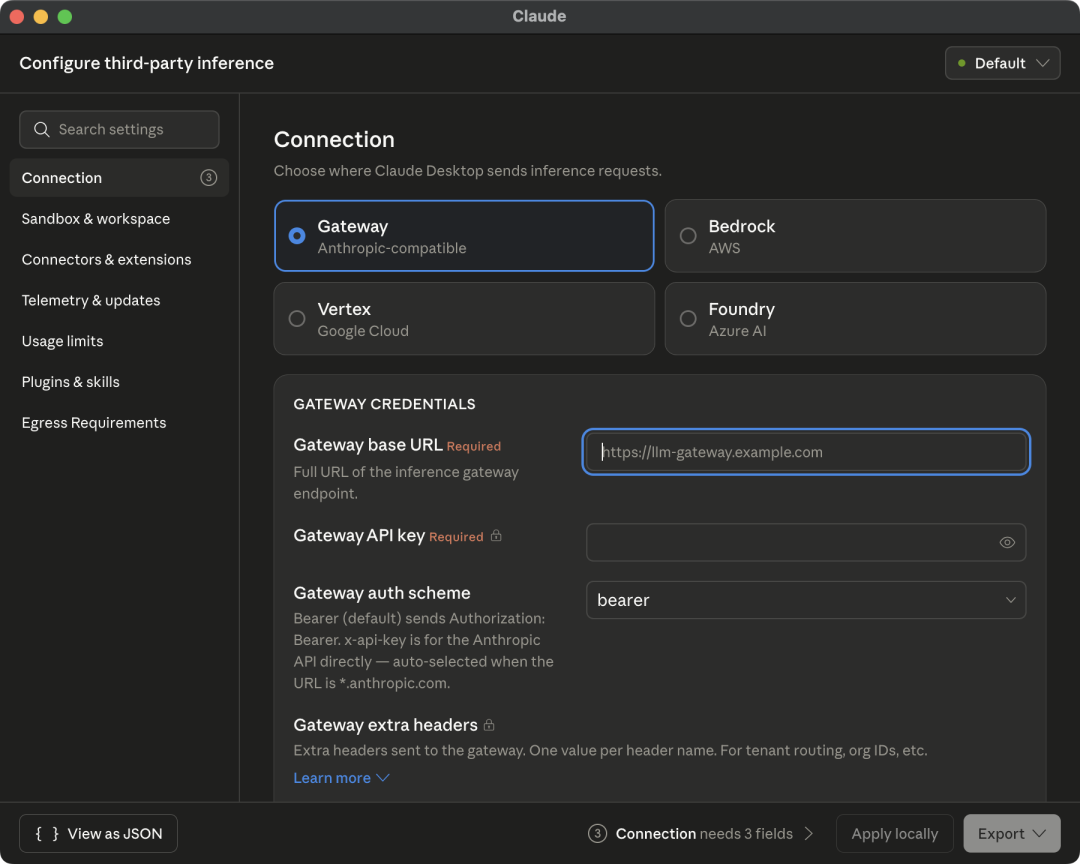Click the Required tag beside Gateway API key

(x=456, y=537)
